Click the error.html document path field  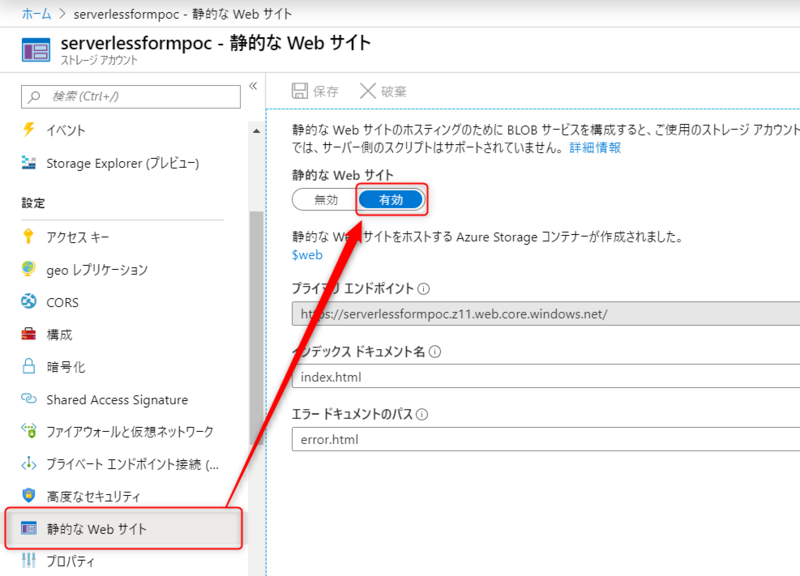coord(546,439)
